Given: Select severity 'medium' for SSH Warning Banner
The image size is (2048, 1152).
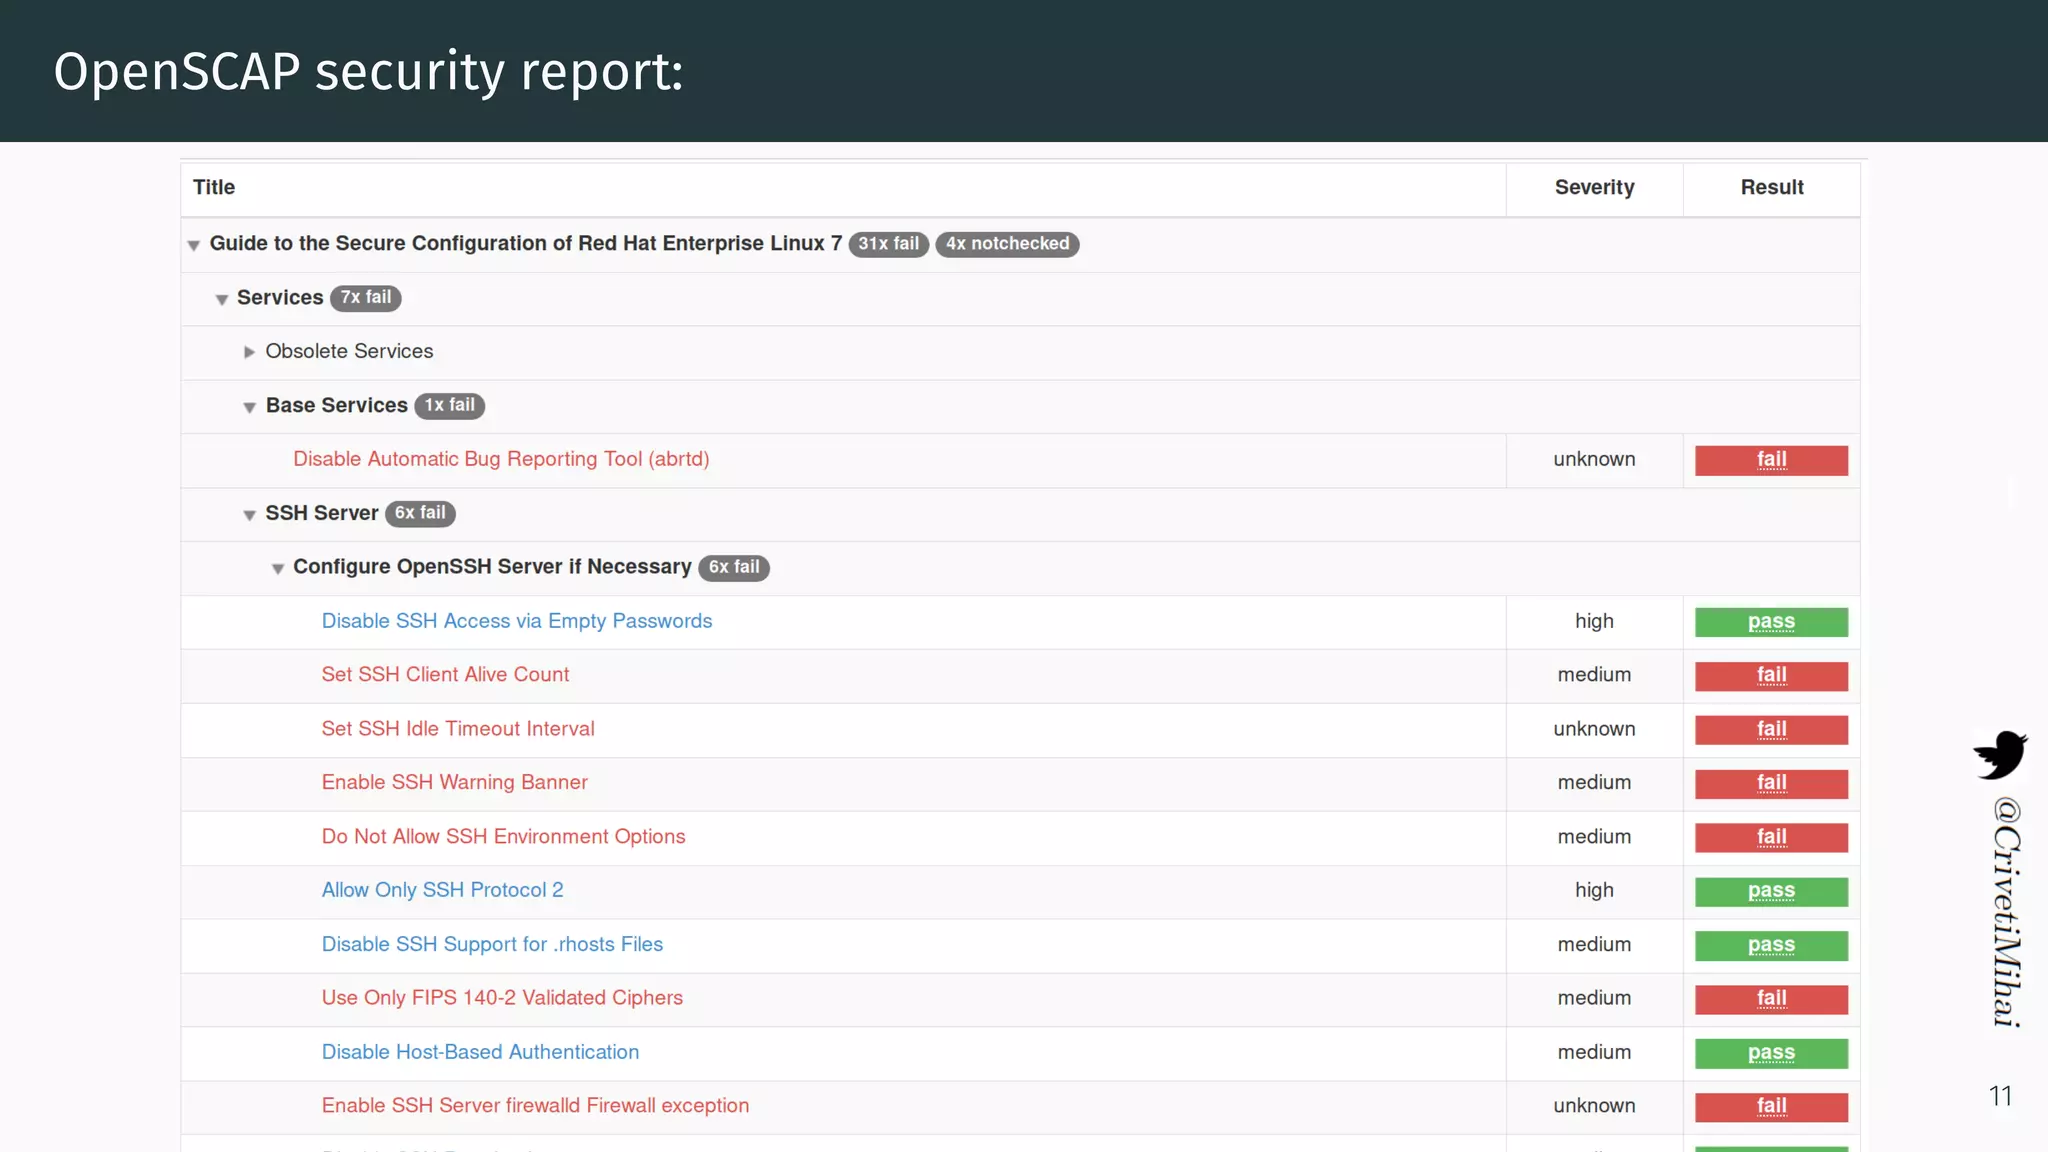Looking at the screenshot, I should coord(1594,782).
